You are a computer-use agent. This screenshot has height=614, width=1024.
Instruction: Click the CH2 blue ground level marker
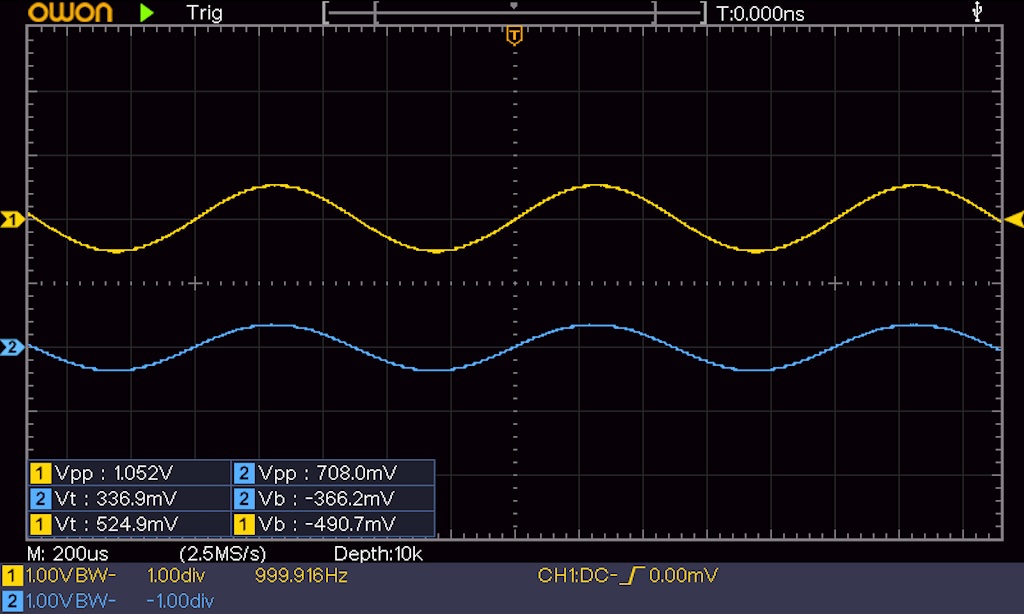pyautogui.click(x=12, y=347)
